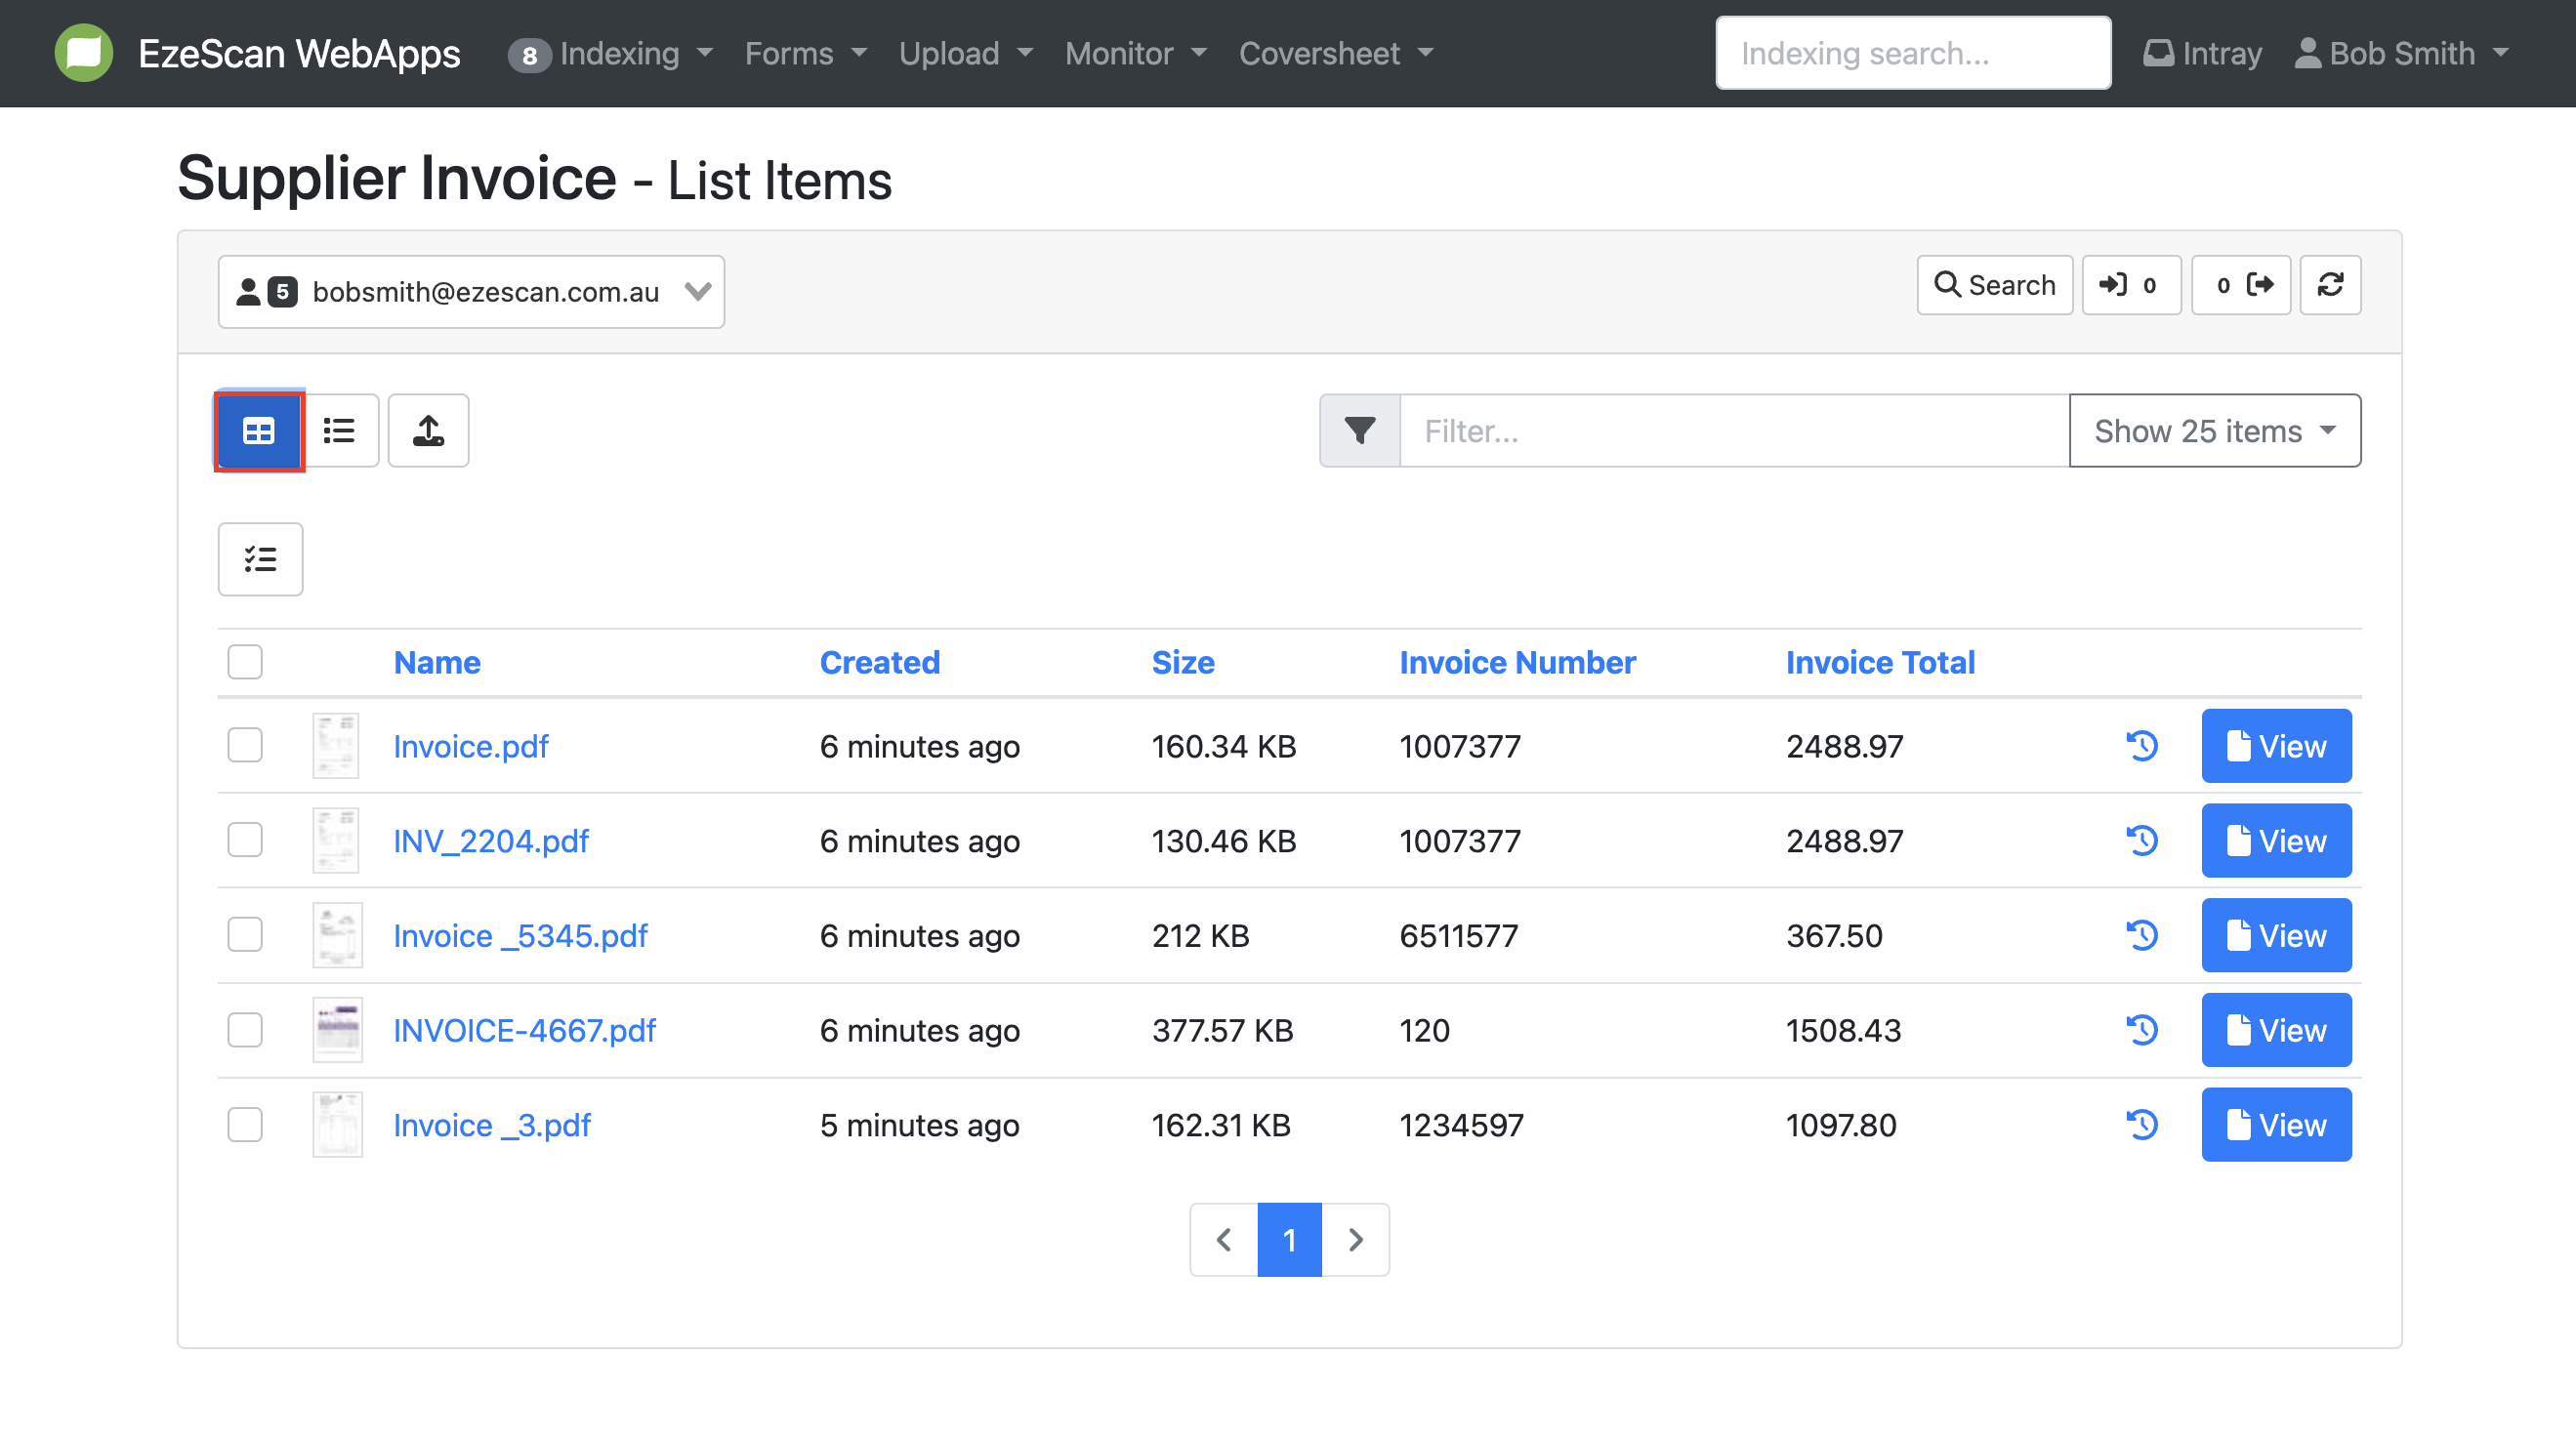Select the Invoice _3.pdf row checkbox

click(x=244, y=1125)
